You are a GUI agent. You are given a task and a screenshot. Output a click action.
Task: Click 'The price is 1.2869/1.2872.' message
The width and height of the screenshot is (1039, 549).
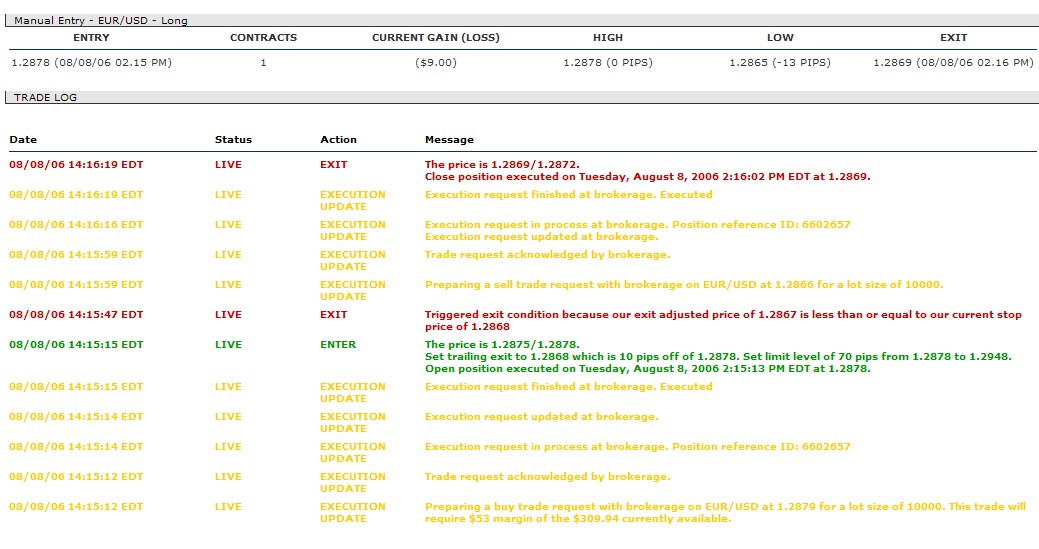pos(502,165)
